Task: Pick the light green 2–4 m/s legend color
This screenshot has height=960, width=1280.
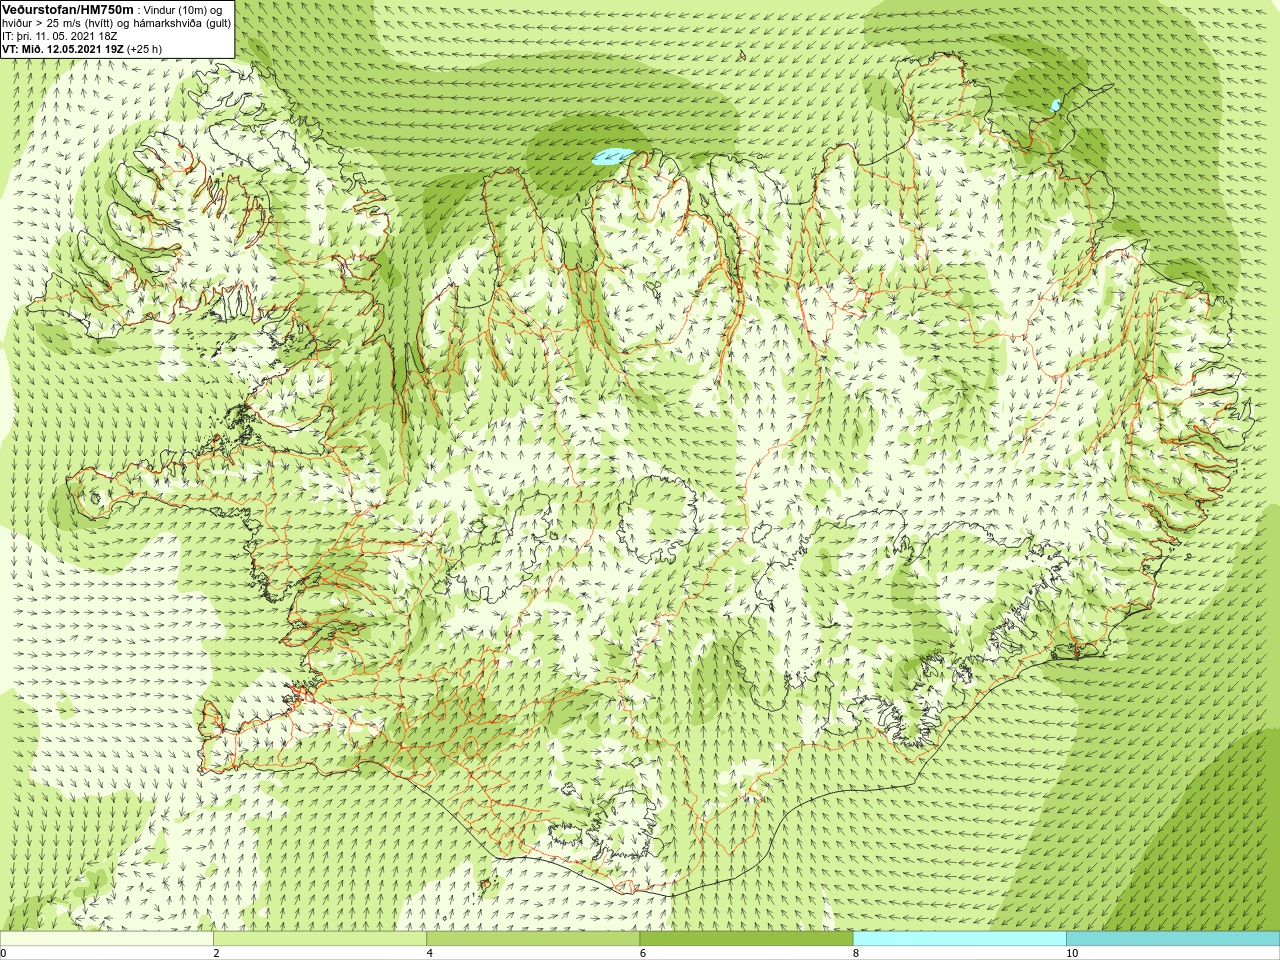Action: 320,939
